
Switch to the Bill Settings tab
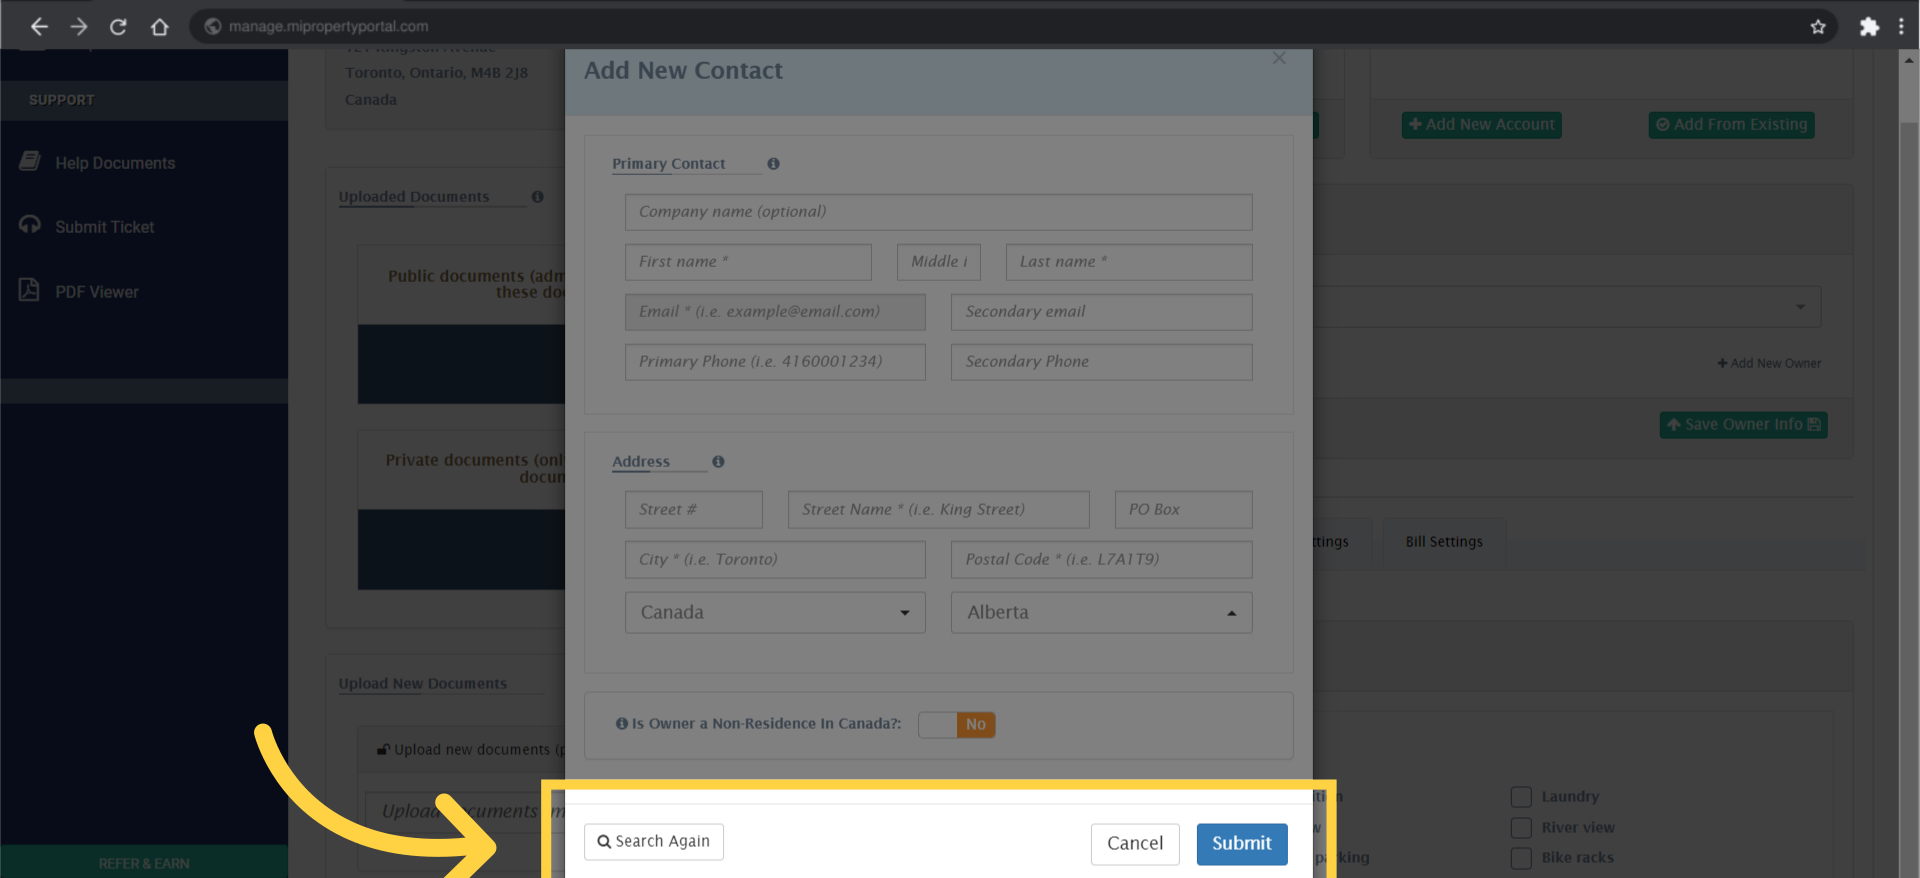pyautogui.click(x=1443, y=541)
